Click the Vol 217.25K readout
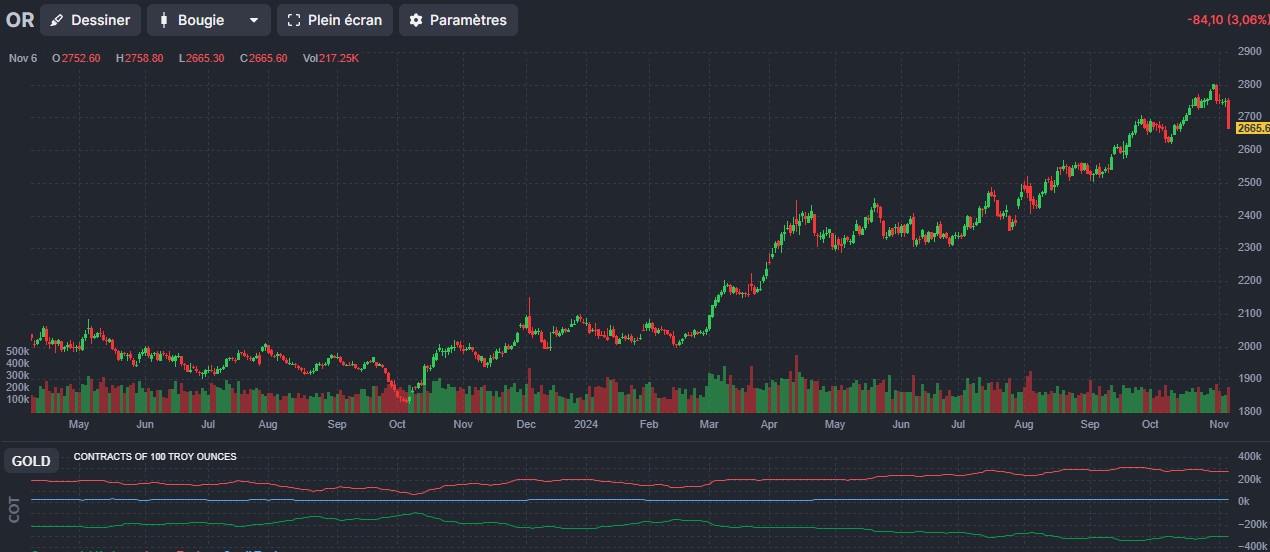The width and height of the screenshot is (1270, 552). pos(331,58)
